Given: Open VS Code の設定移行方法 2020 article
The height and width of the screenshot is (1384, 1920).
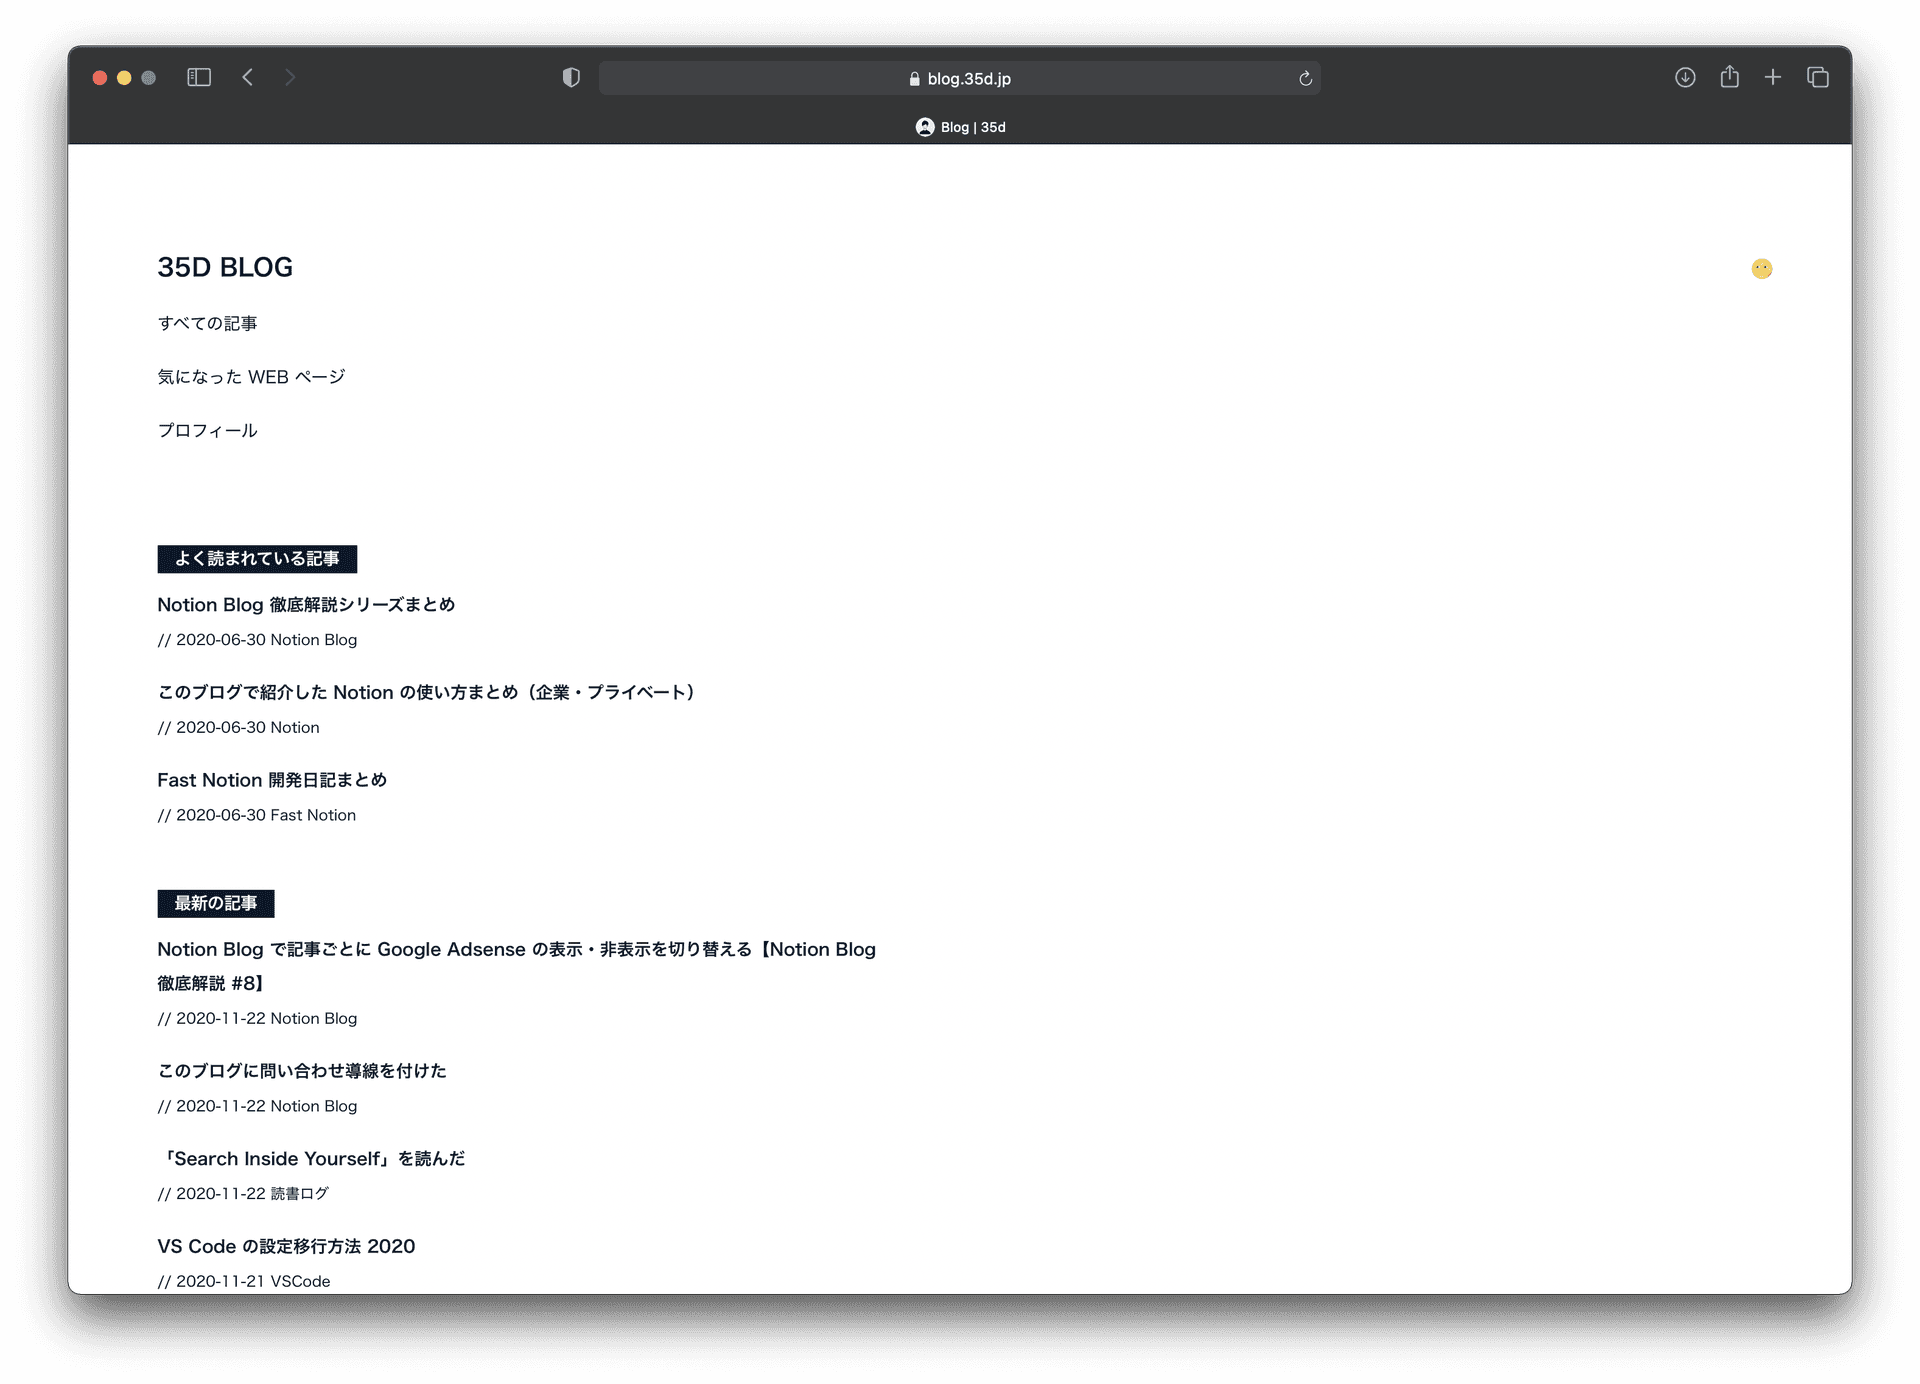Looking at the screenshot, I should [x=286, y=1246].
